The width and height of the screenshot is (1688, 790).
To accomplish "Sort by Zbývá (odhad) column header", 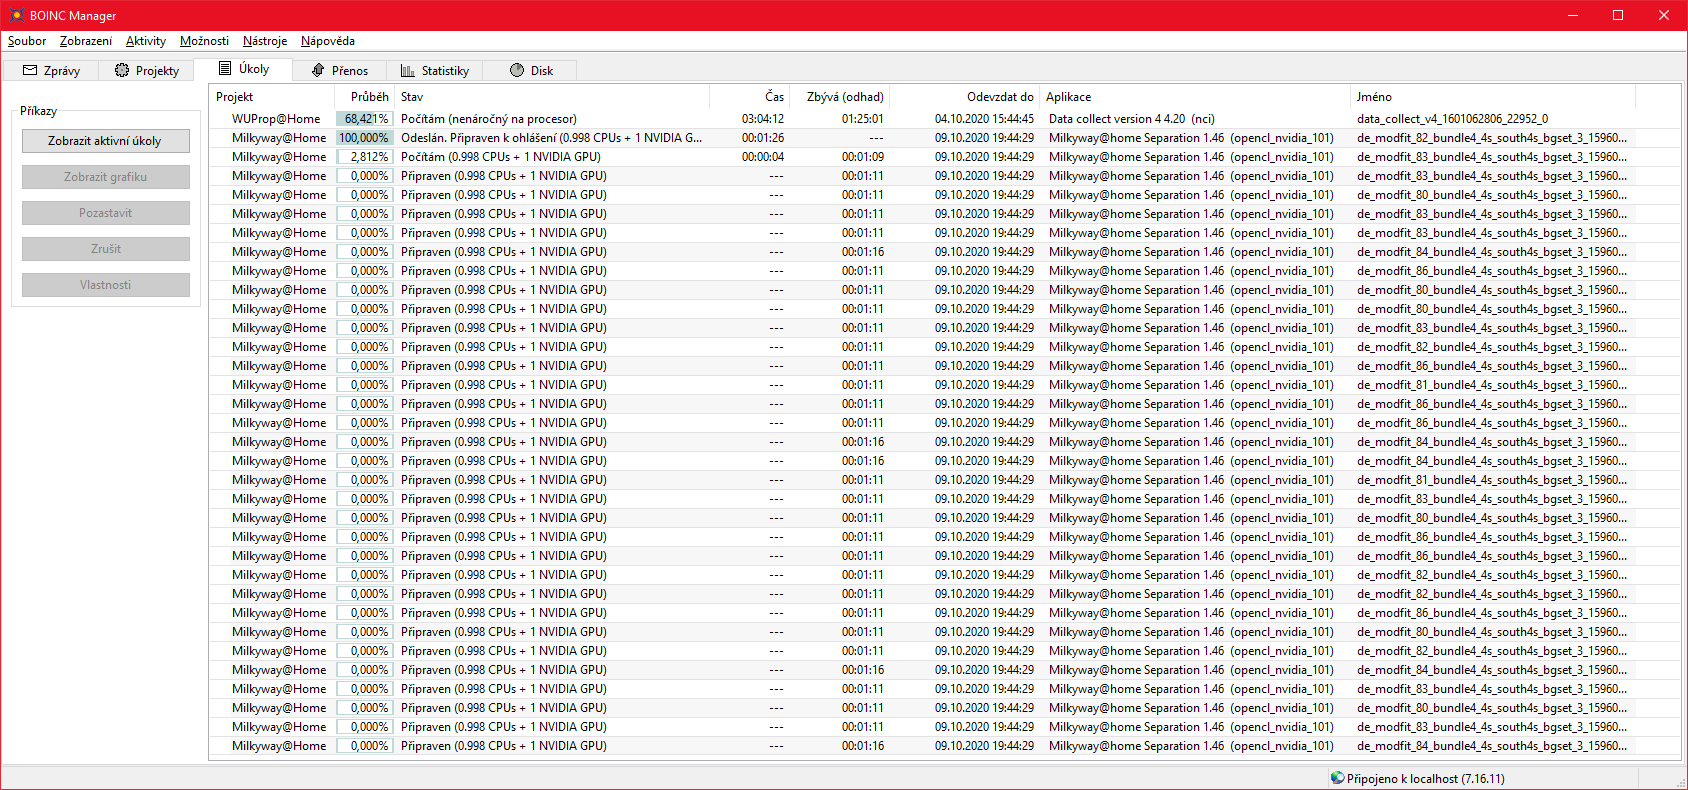I will pos(839,97).
